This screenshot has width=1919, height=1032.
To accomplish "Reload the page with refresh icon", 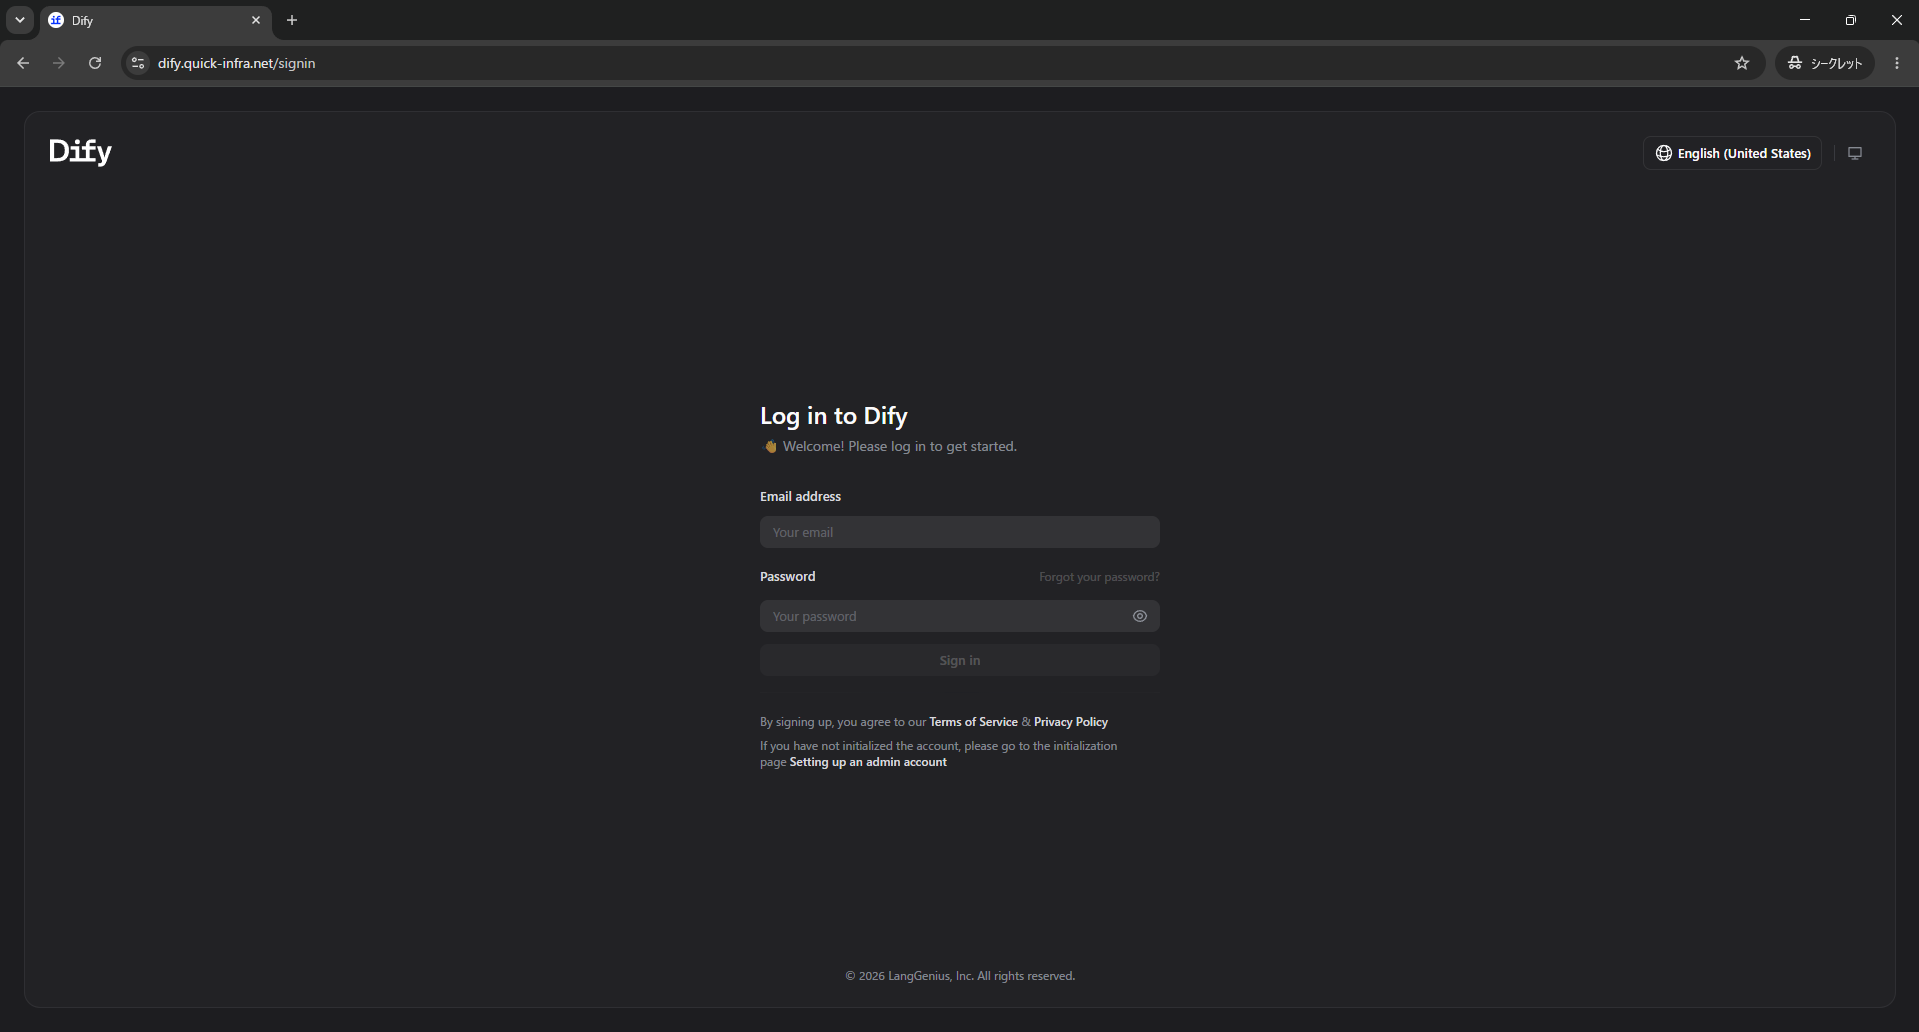I will (x=95, y=63).
